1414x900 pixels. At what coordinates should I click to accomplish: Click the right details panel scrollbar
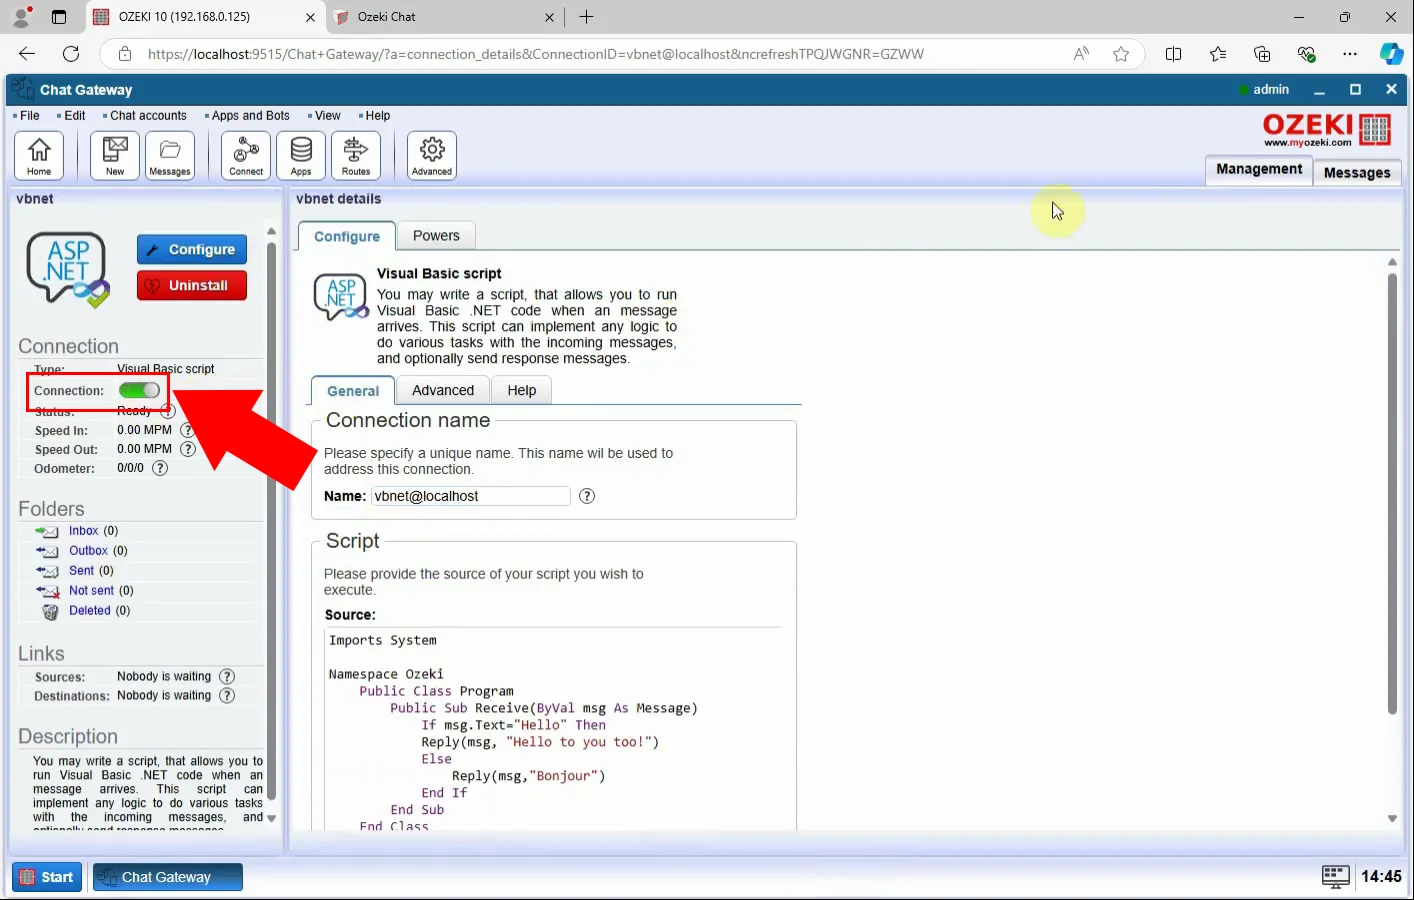[x=1392, y=494]
